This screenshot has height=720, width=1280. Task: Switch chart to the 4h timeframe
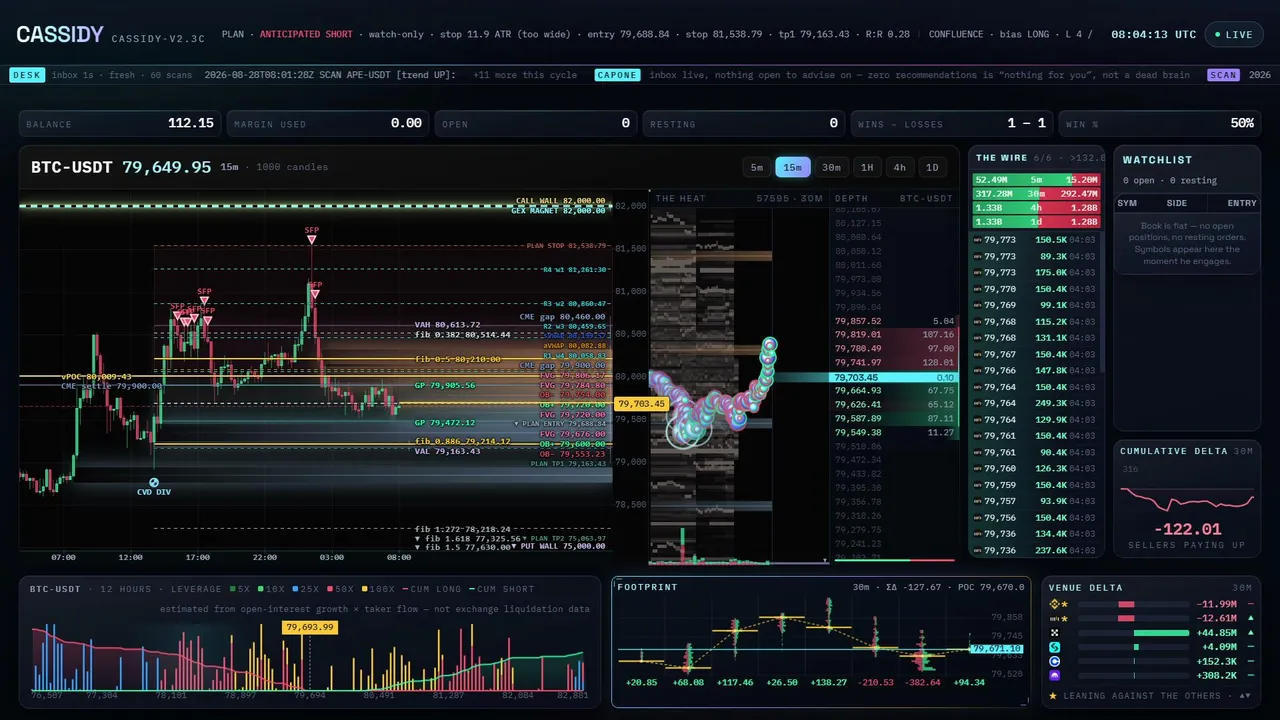point(900,167)
